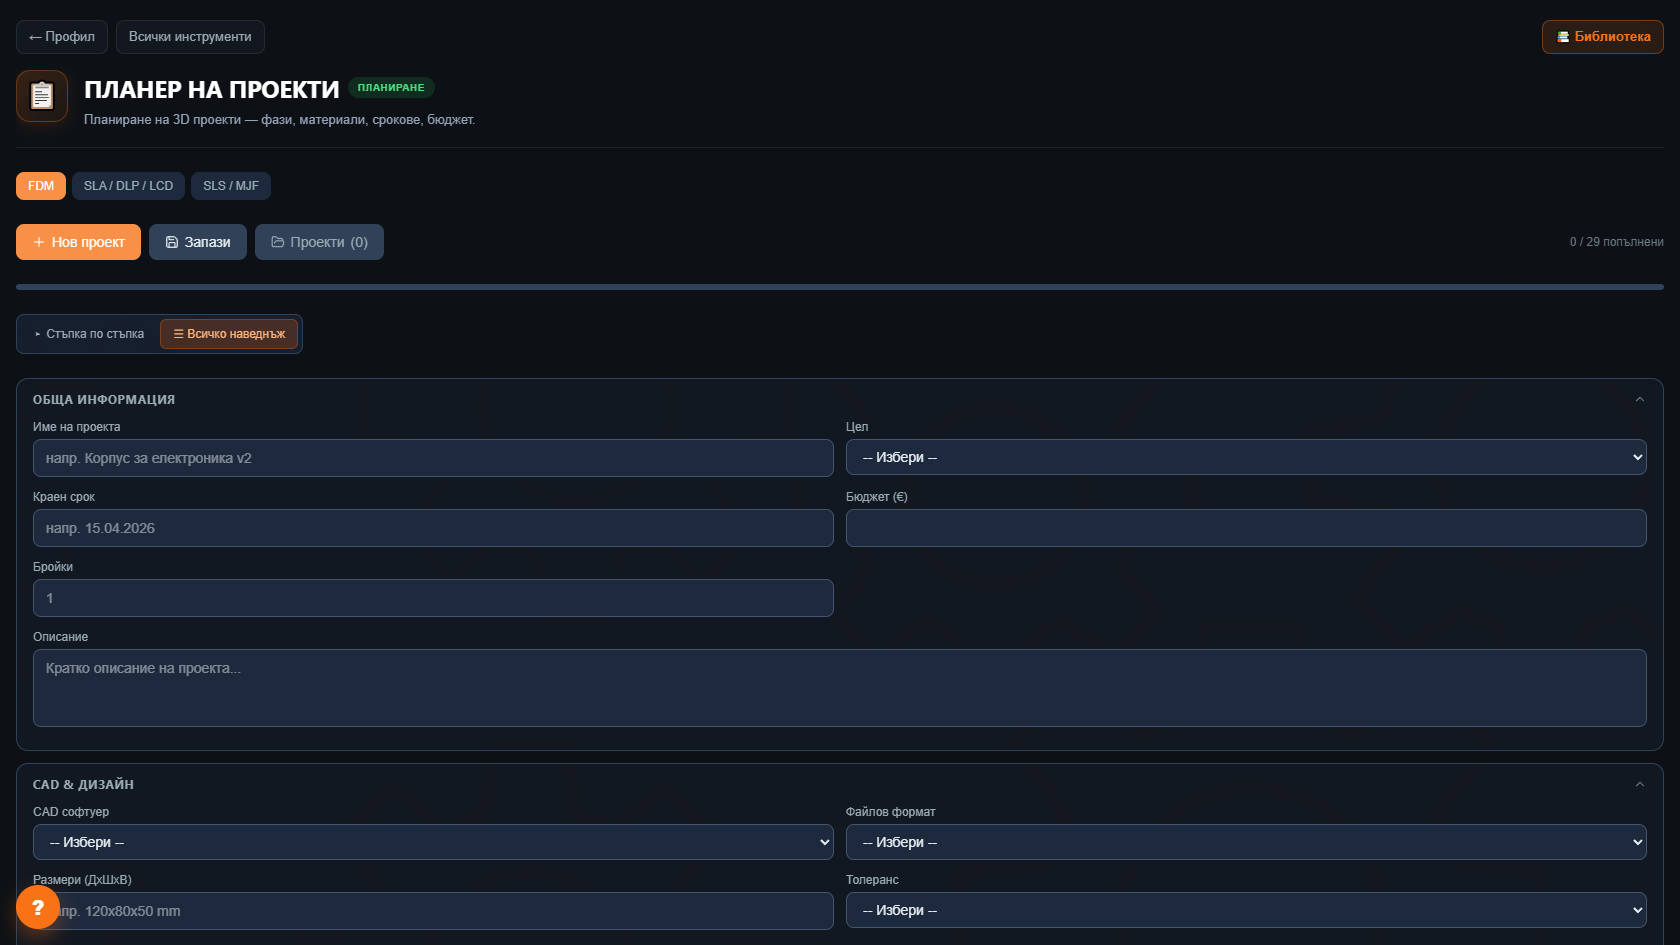Viewport: 1680px width, 945px height.
Task: Click the clipboard planner logo icon
Action: 42,96
